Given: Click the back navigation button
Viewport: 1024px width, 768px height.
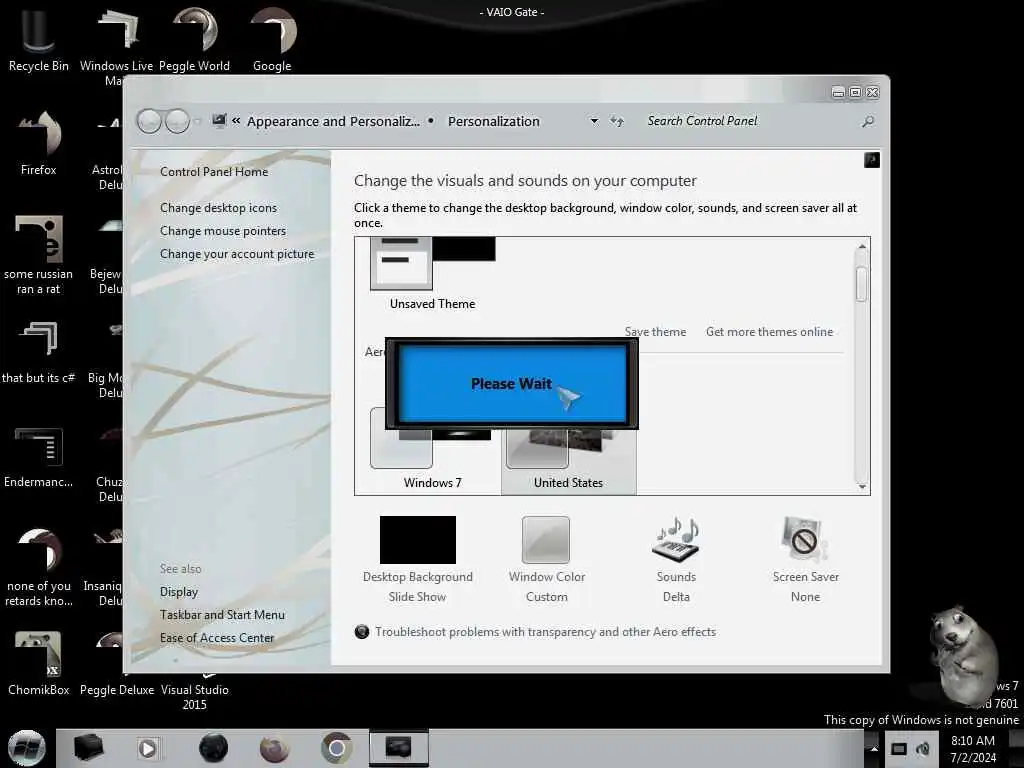Looking at the screenshot, I should [150, 121].
